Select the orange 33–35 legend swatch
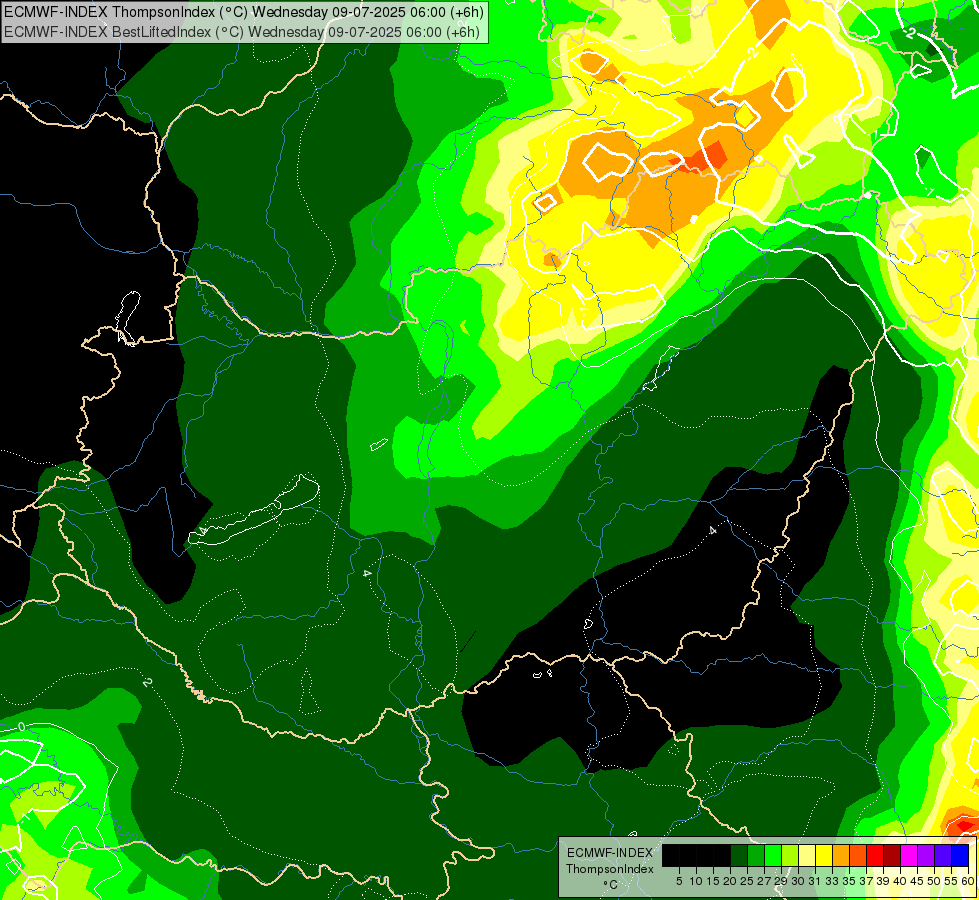This screenshot has width=979, height=900. (x=841, y=855)
